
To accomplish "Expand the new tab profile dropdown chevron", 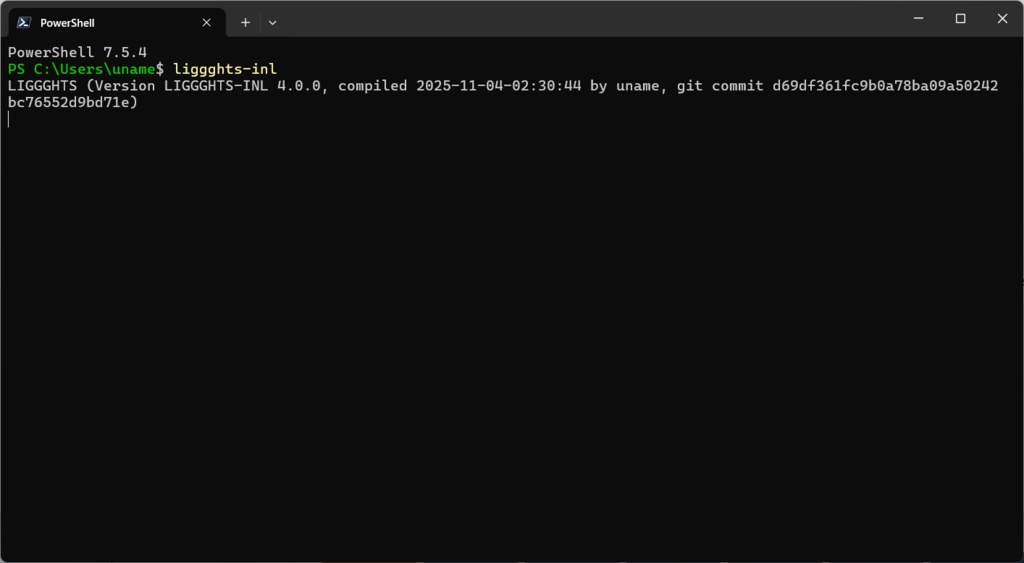I will (272, 22).
